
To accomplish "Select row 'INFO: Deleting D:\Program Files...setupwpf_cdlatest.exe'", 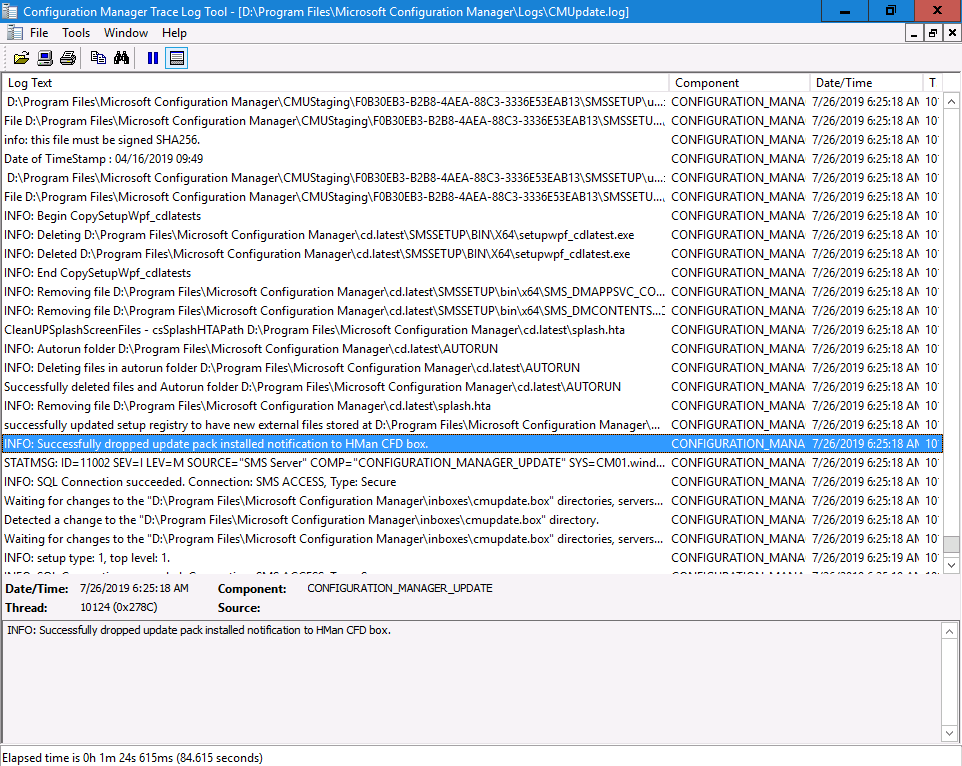I will (x=472, y=235).
